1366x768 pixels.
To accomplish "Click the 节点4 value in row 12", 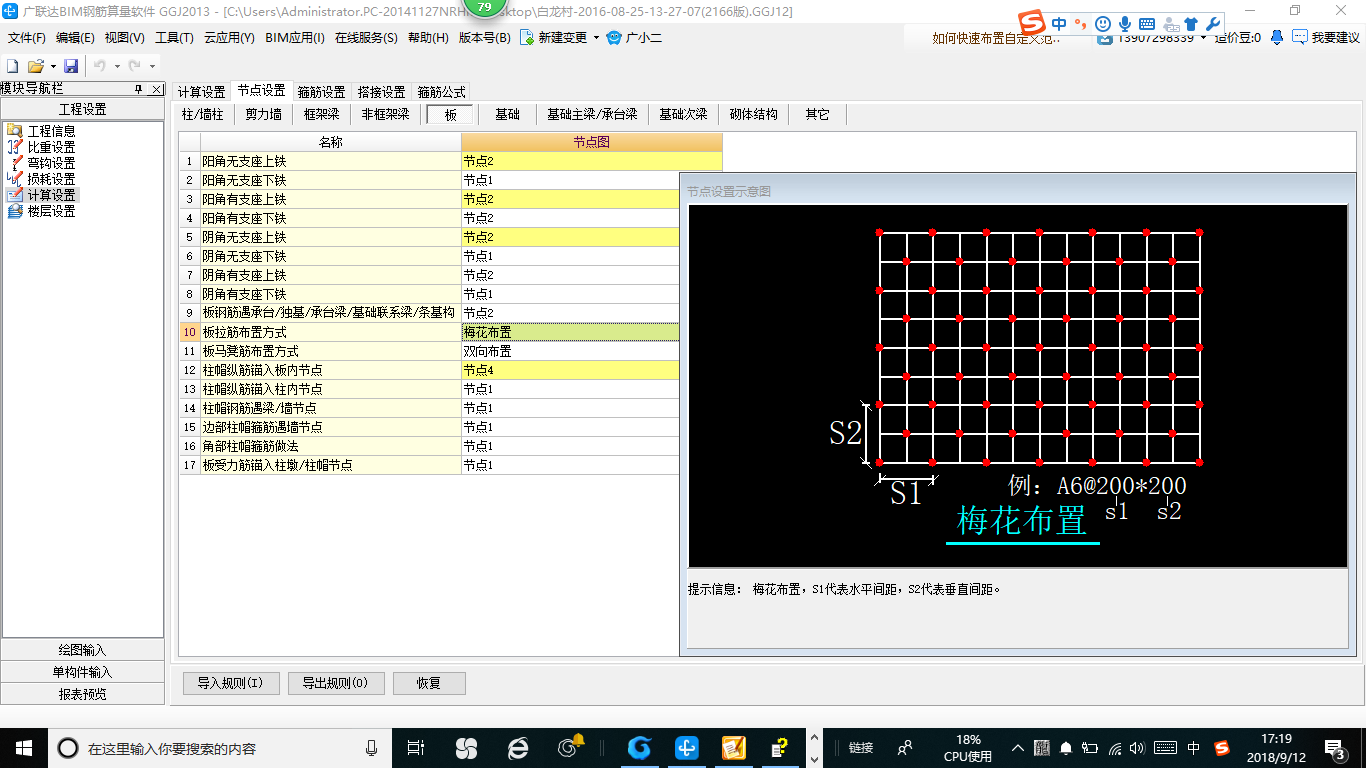I will coord(570,370).
